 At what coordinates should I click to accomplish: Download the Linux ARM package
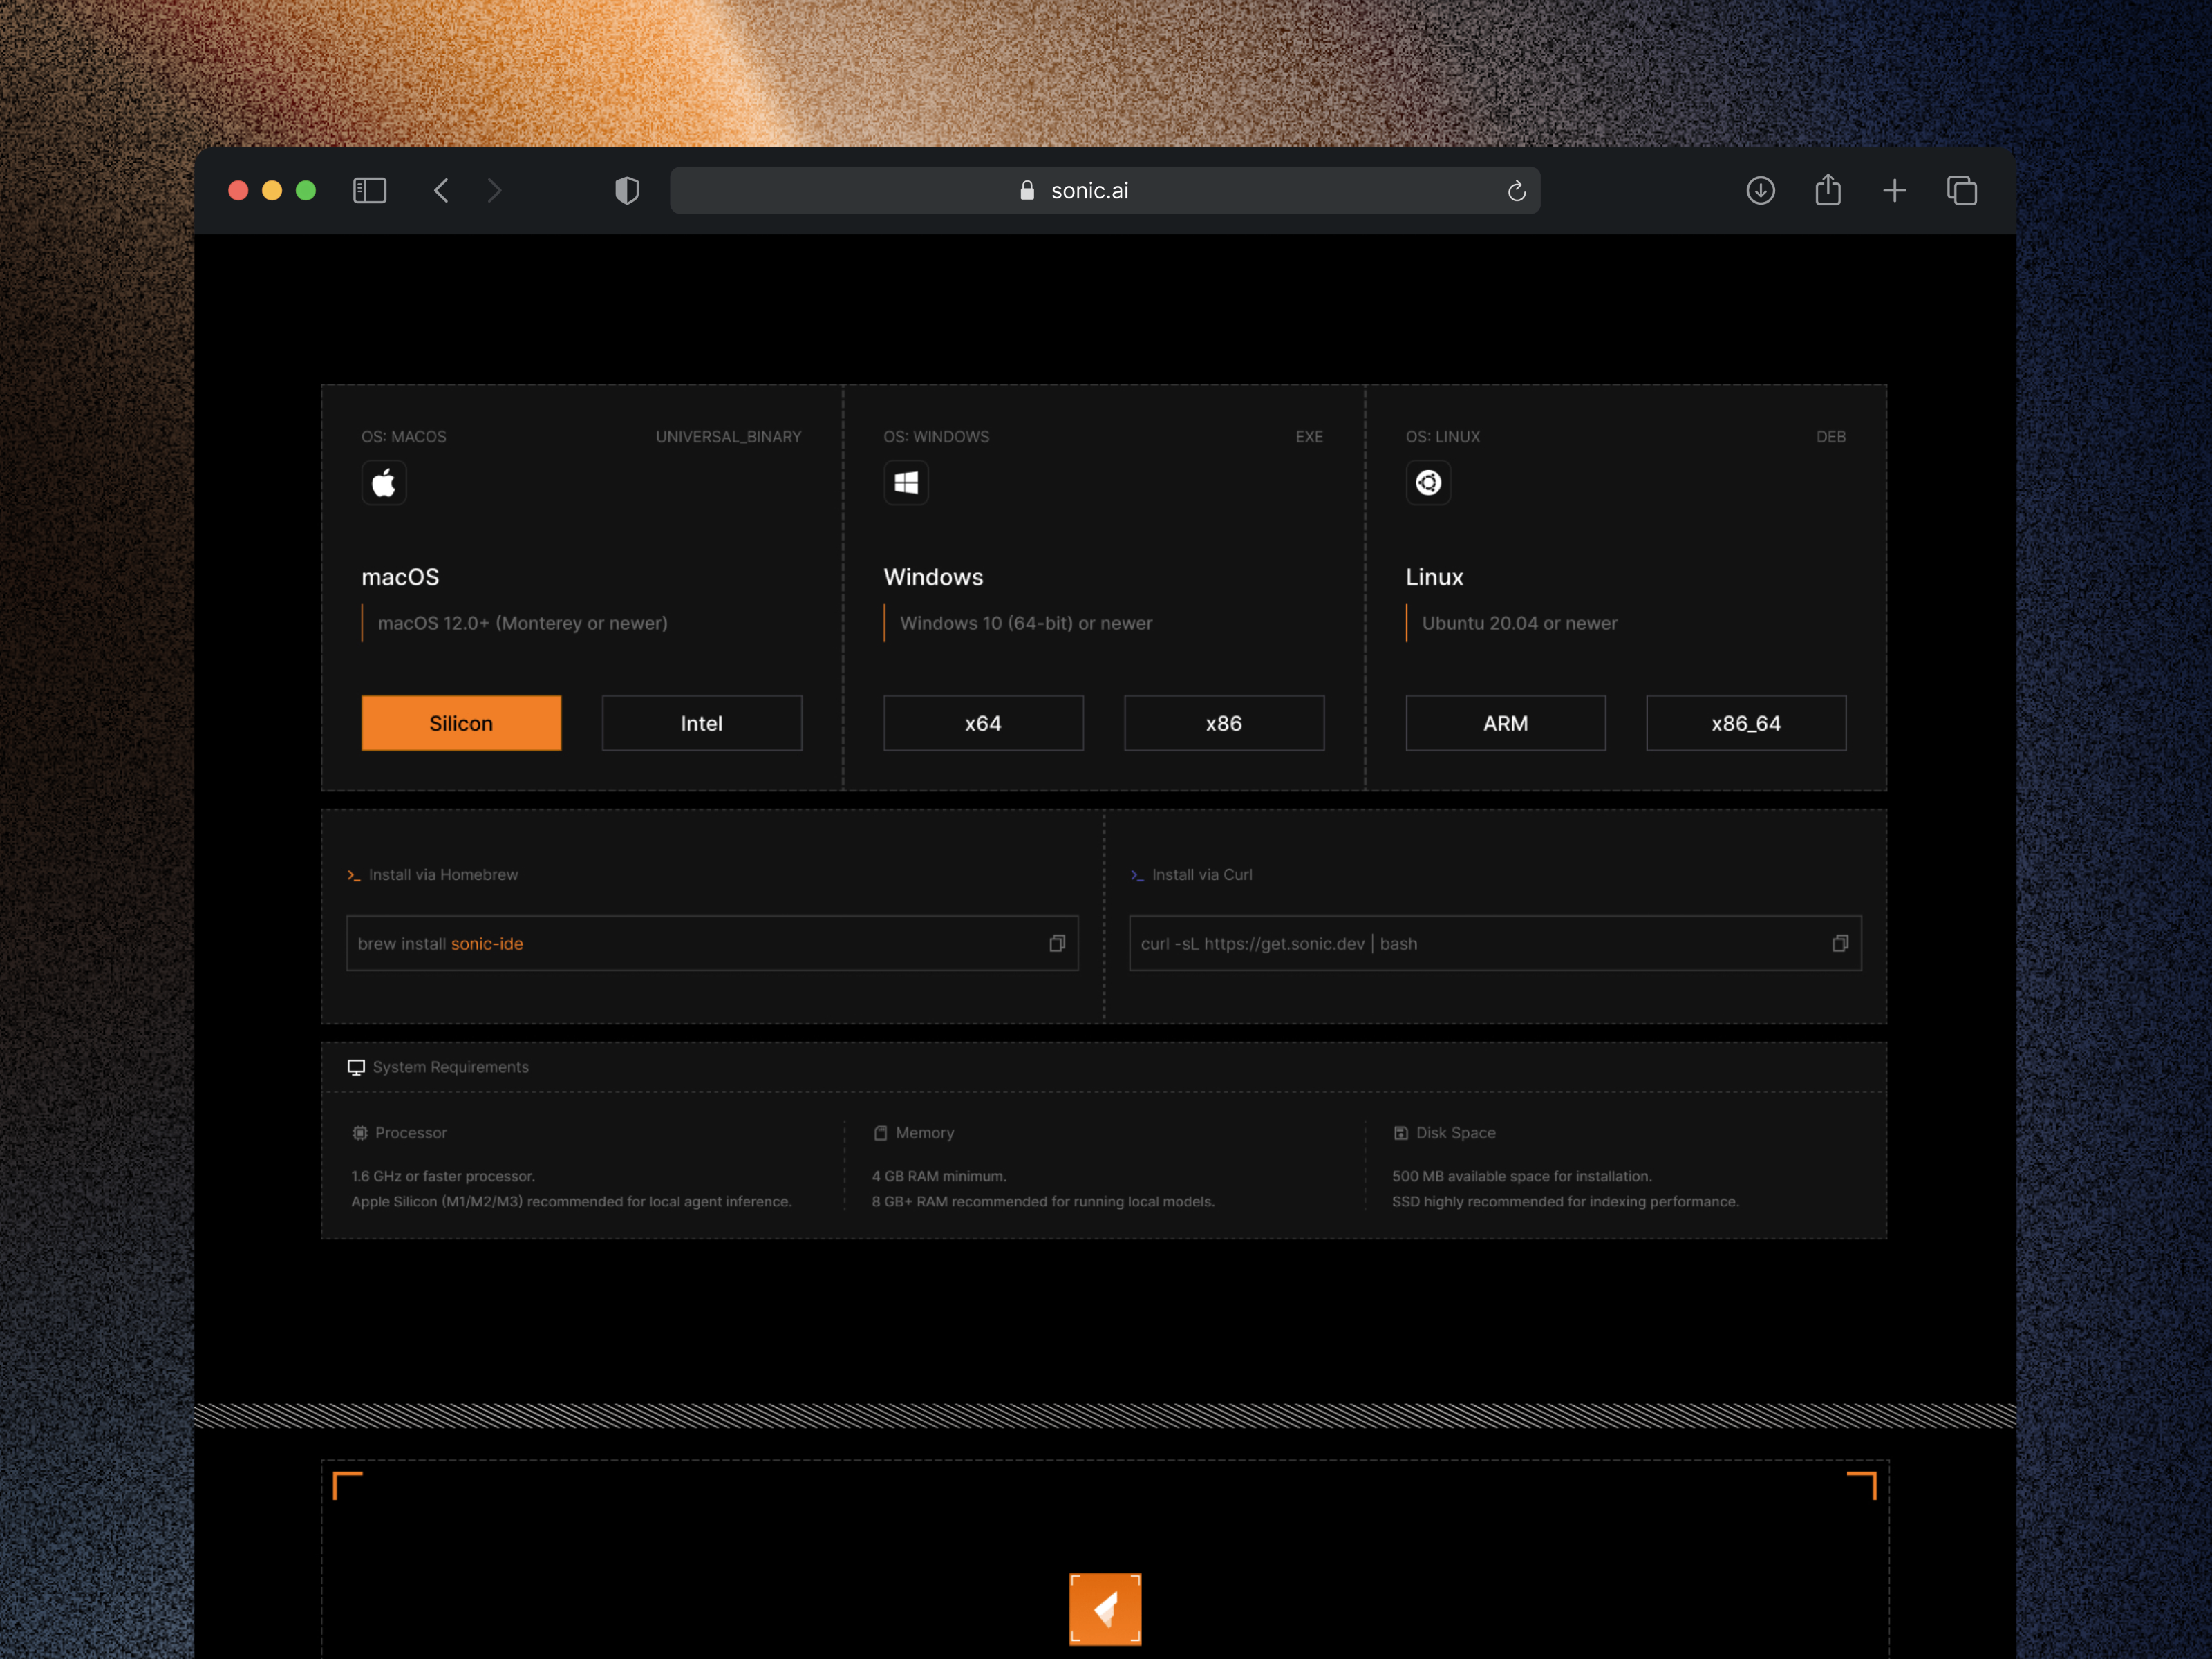click(1505, 723)
